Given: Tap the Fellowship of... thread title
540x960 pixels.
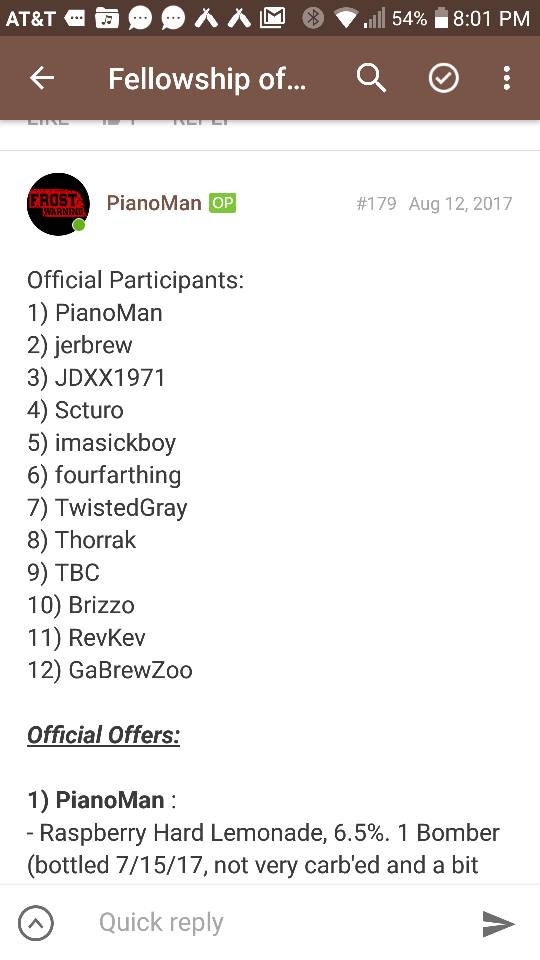Looking at the screenshot, I should [x=207, y=79].
